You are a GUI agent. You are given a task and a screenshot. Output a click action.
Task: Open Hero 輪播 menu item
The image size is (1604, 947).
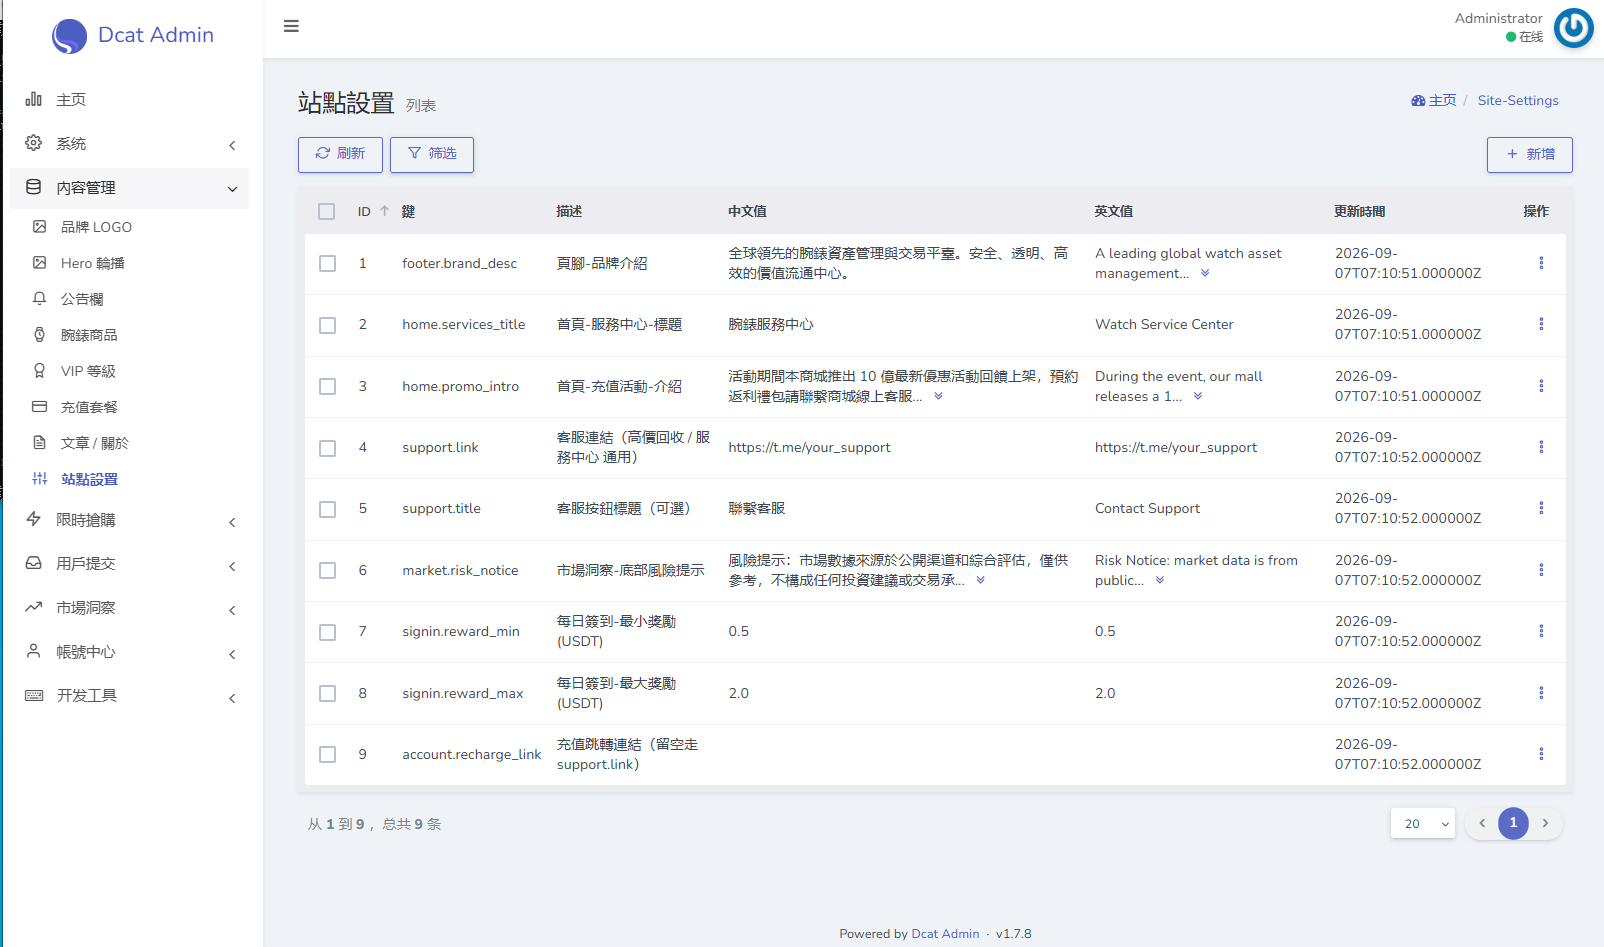131,263
